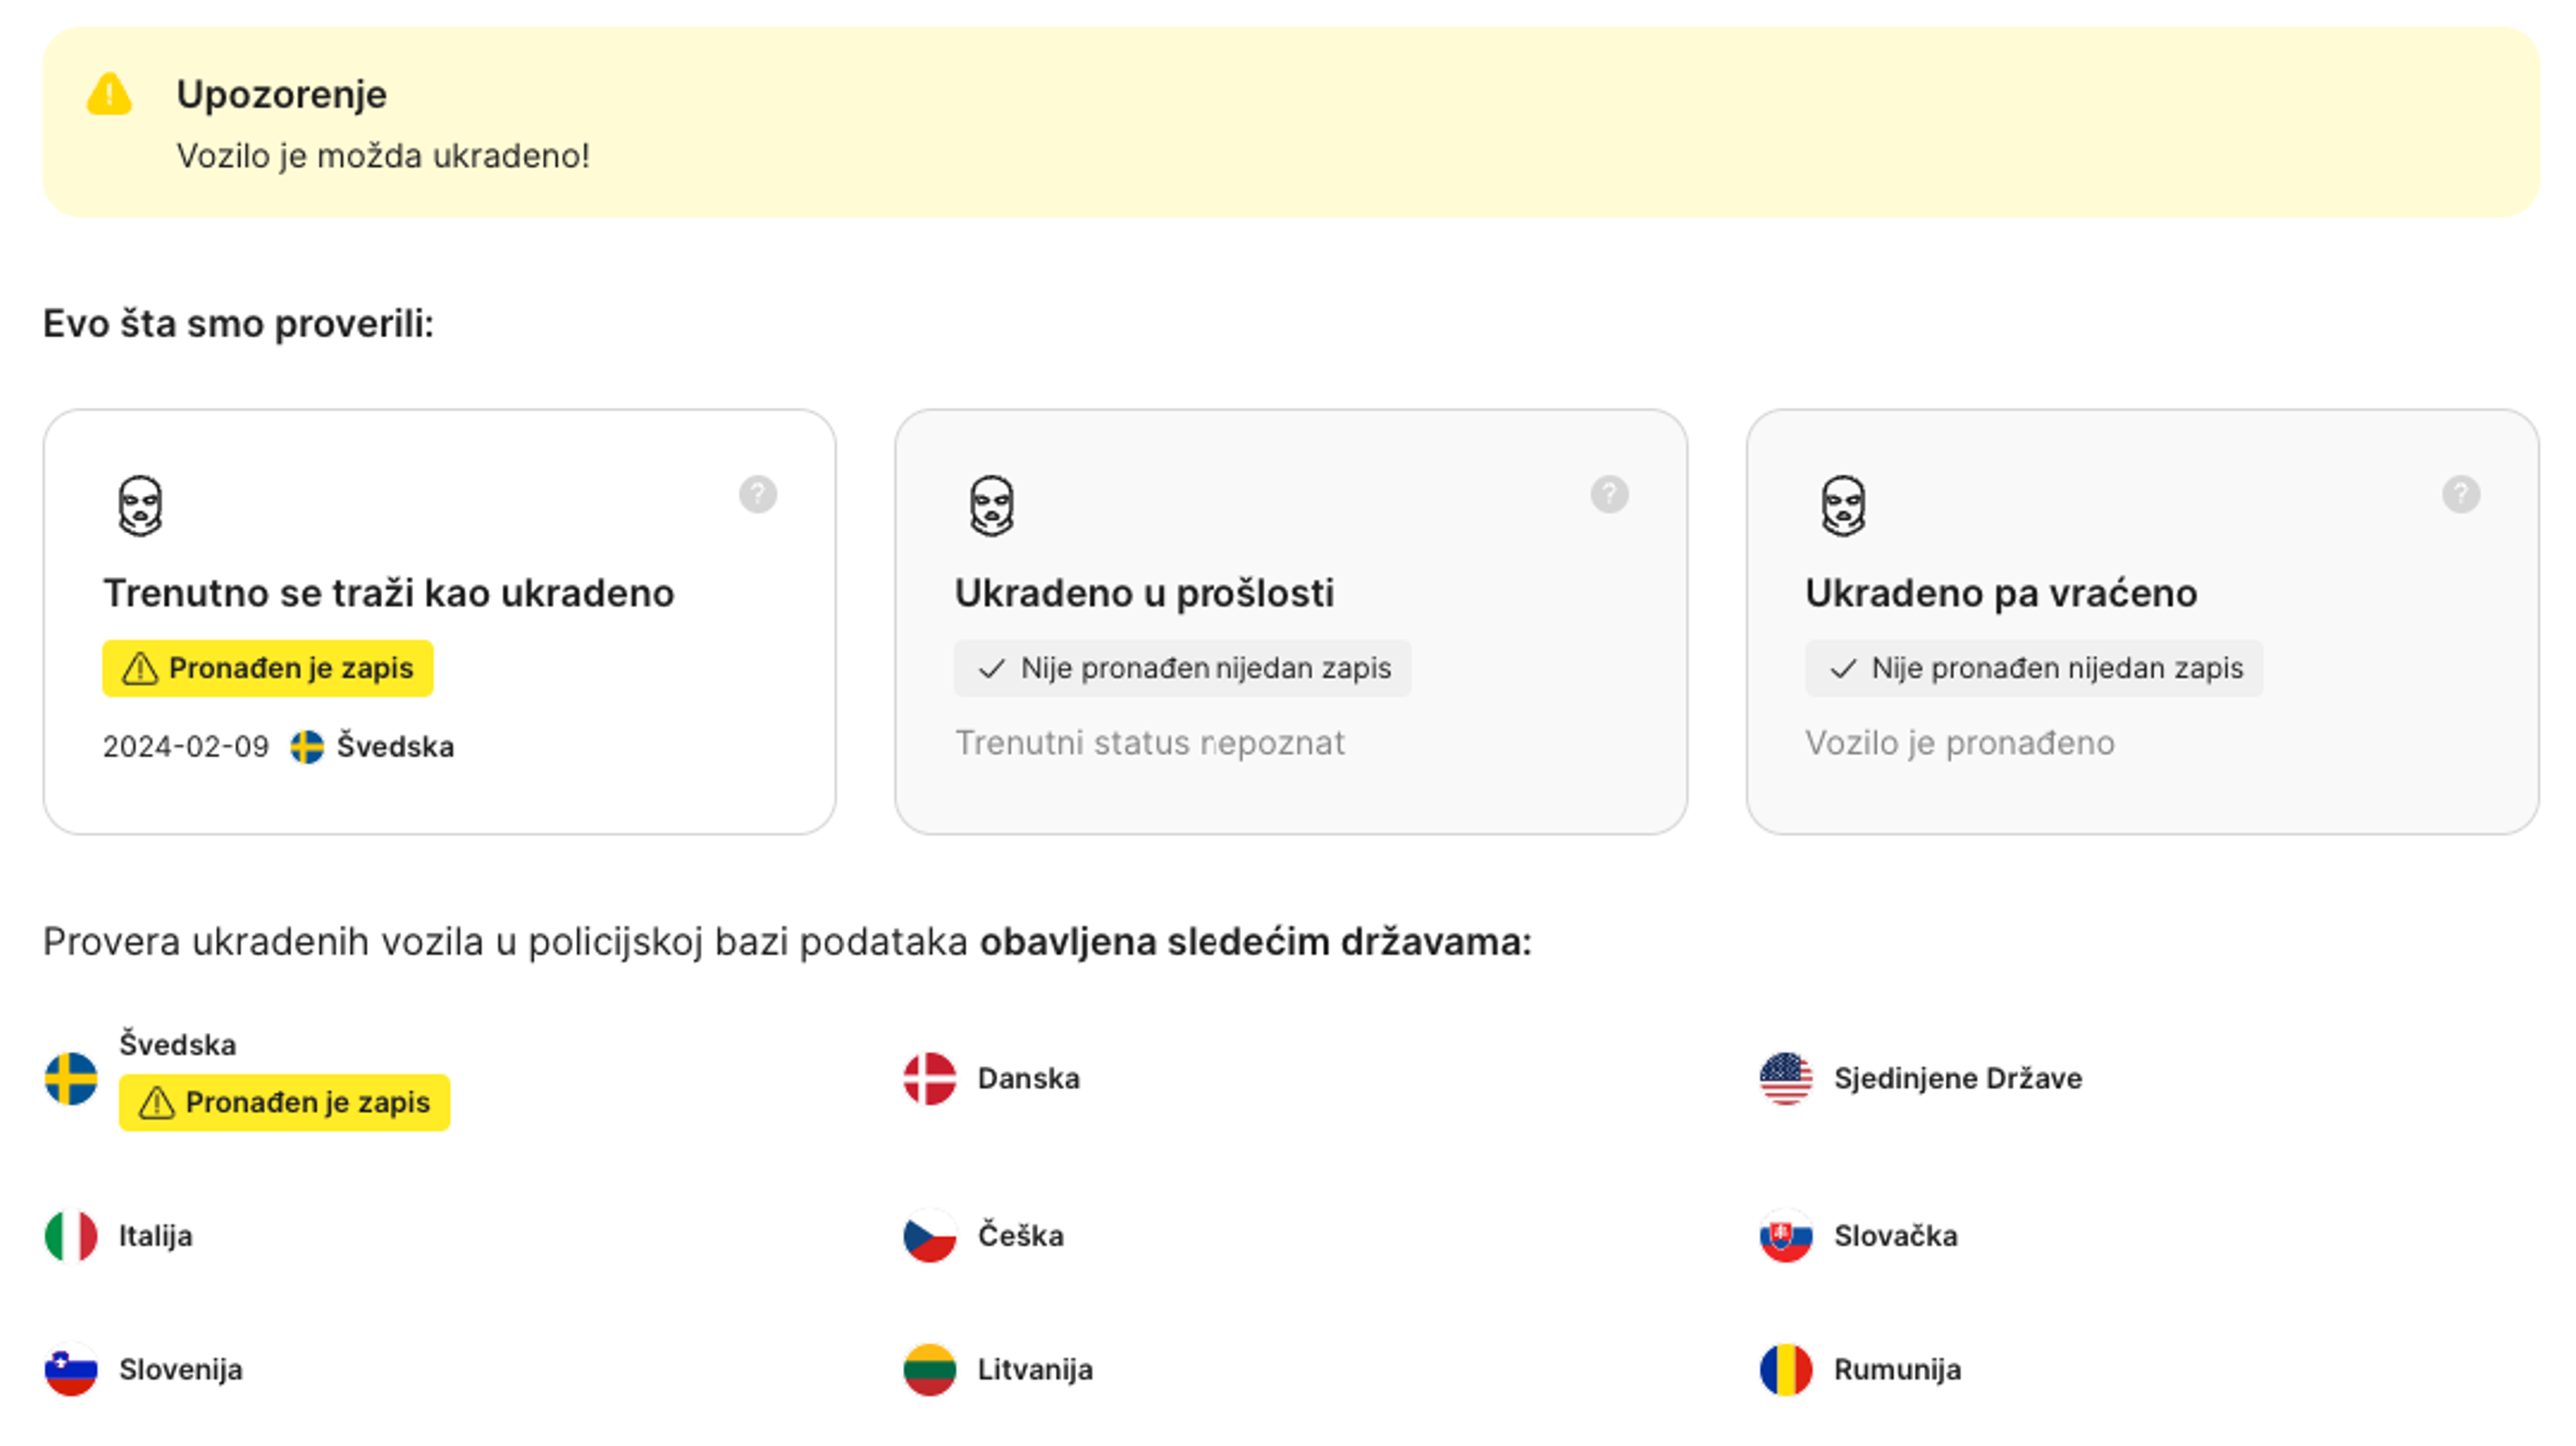Click balaclava icon in 'Trenutno se traži' card
The image size is (2576, 1446).
[140, 506]
